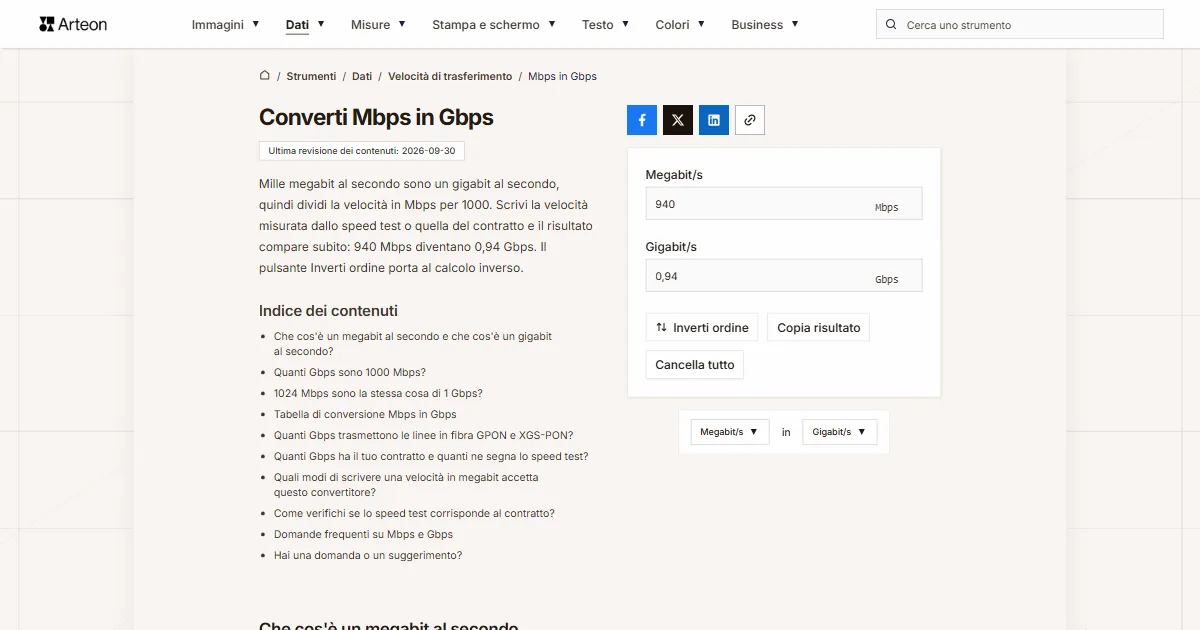Open the Dati menu

305,25
